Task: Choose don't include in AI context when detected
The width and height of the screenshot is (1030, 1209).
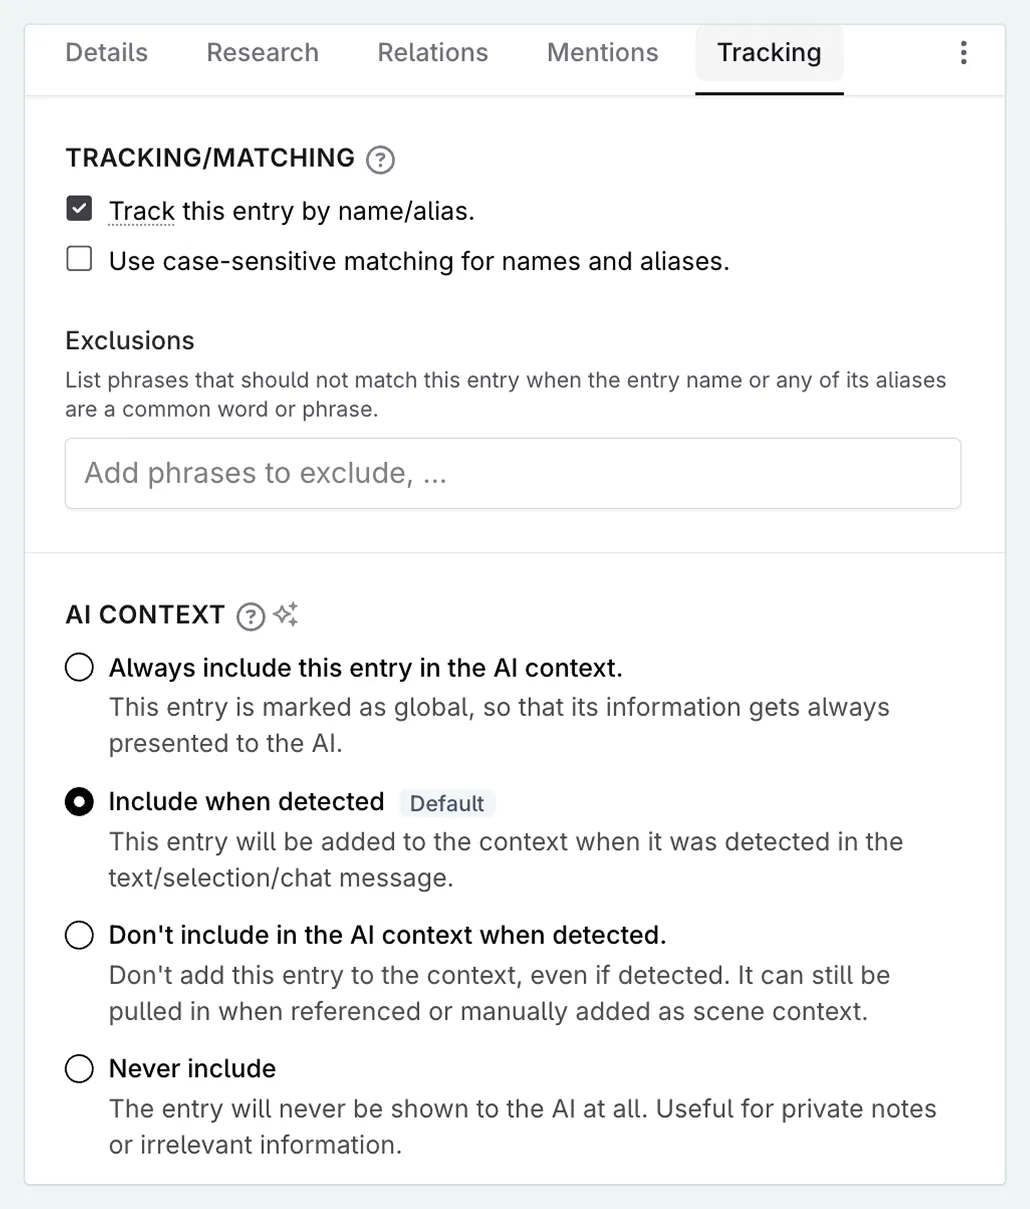Action: [79, 935]
